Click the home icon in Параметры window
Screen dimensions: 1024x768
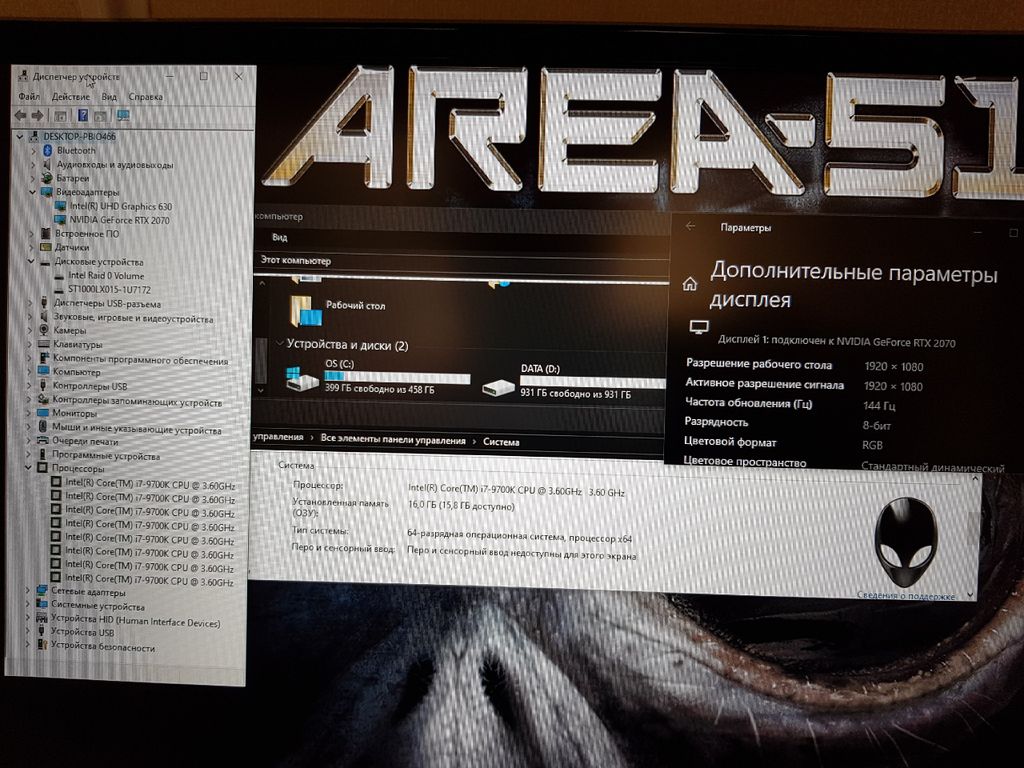click(x=690, y=283)
